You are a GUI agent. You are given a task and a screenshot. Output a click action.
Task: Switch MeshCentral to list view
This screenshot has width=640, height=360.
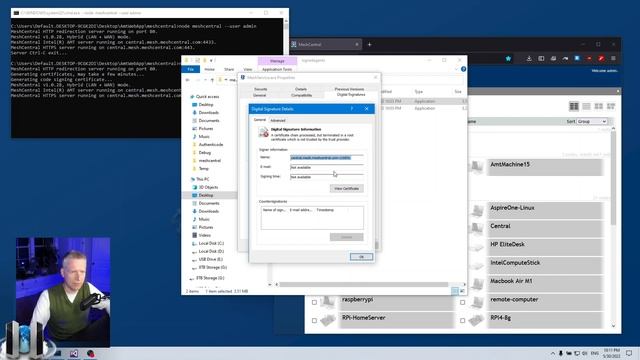click(x=586, y=106)
